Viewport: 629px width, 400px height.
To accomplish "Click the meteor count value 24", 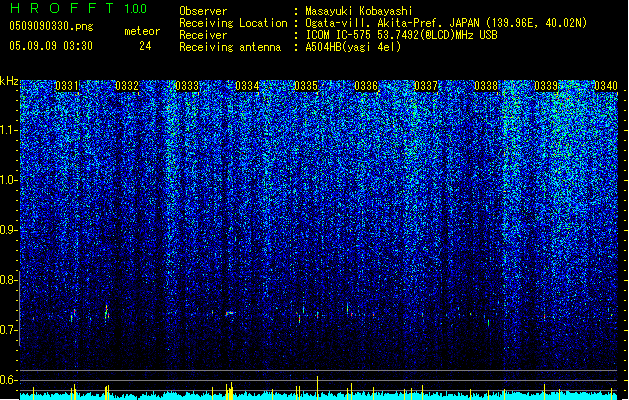I will click(x=145, y=46).
